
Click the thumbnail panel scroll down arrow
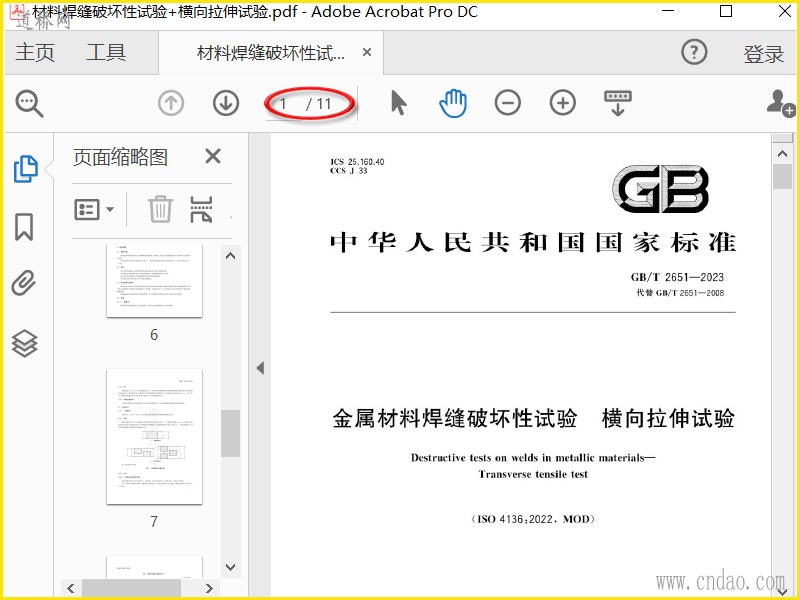(231, 567)
